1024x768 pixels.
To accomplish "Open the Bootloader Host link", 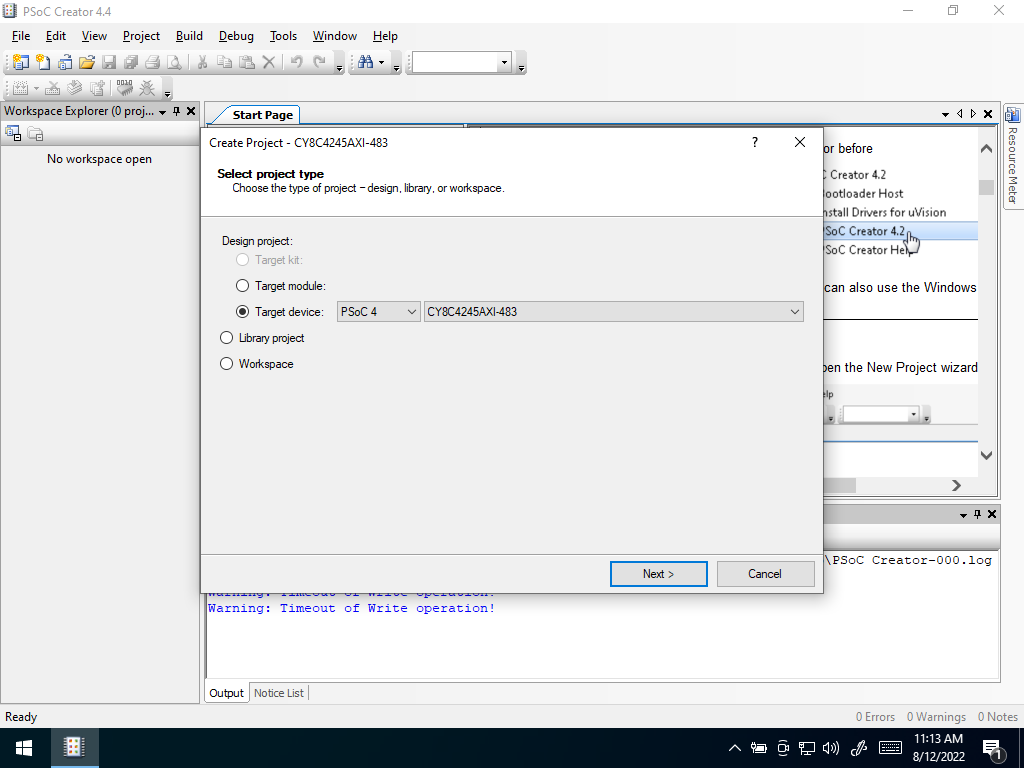I will click(863, 193).
